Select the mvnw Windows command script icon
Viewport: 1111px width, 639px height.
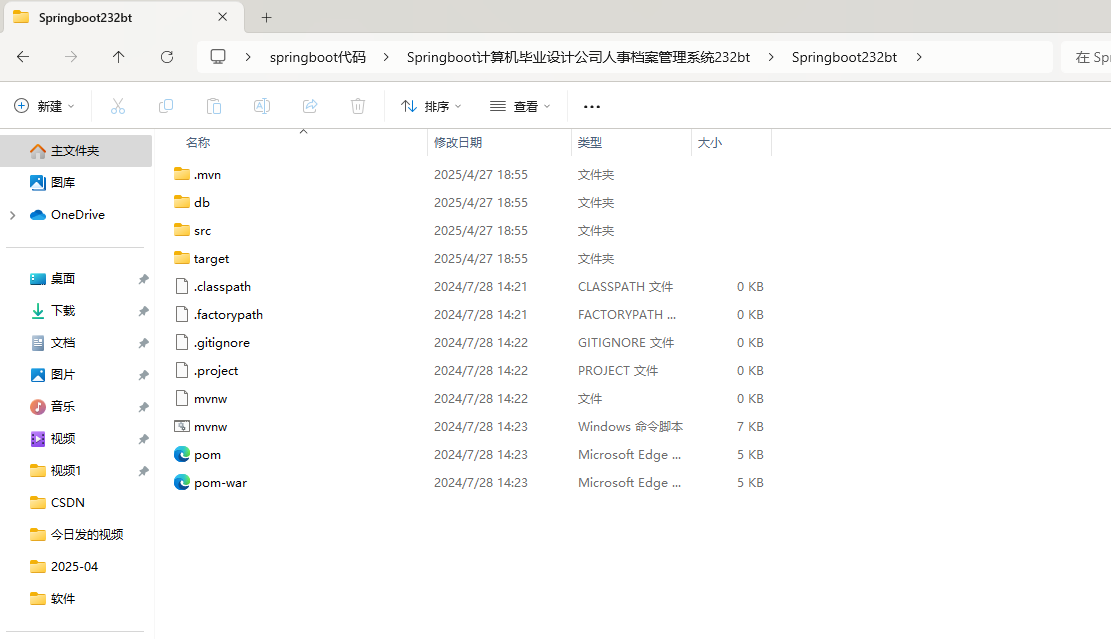click(182, 426)
